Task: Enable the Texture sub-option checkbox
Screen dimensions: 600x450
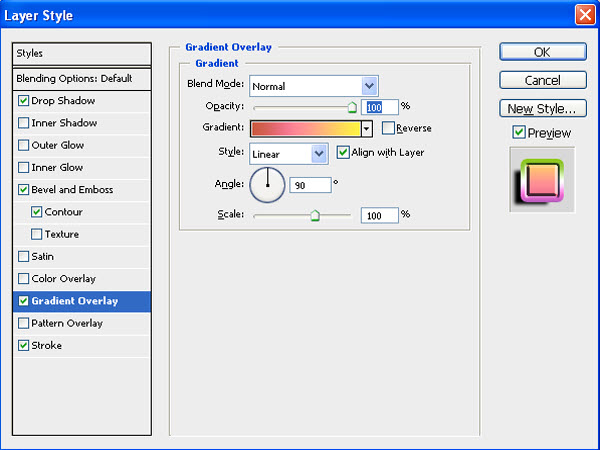Action: (x=37, y=234)
